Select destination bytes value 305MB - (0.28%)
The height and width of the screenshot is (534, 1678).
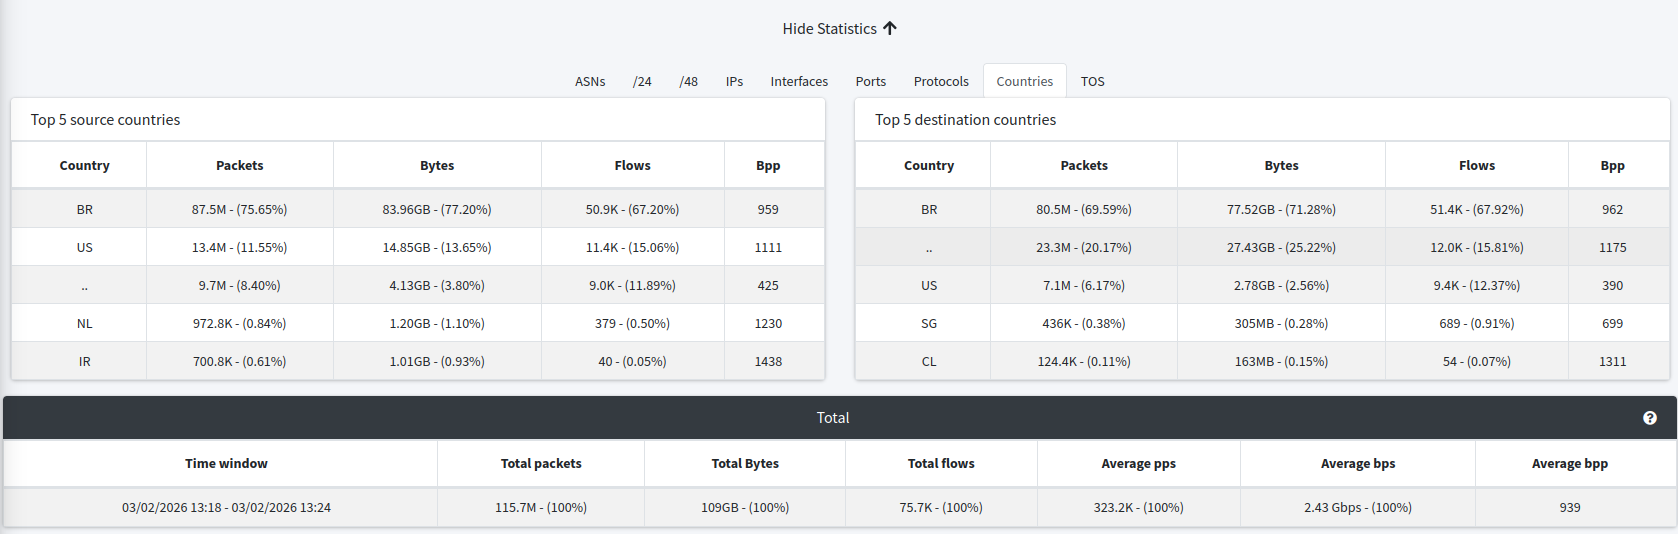pos(1281,323)
